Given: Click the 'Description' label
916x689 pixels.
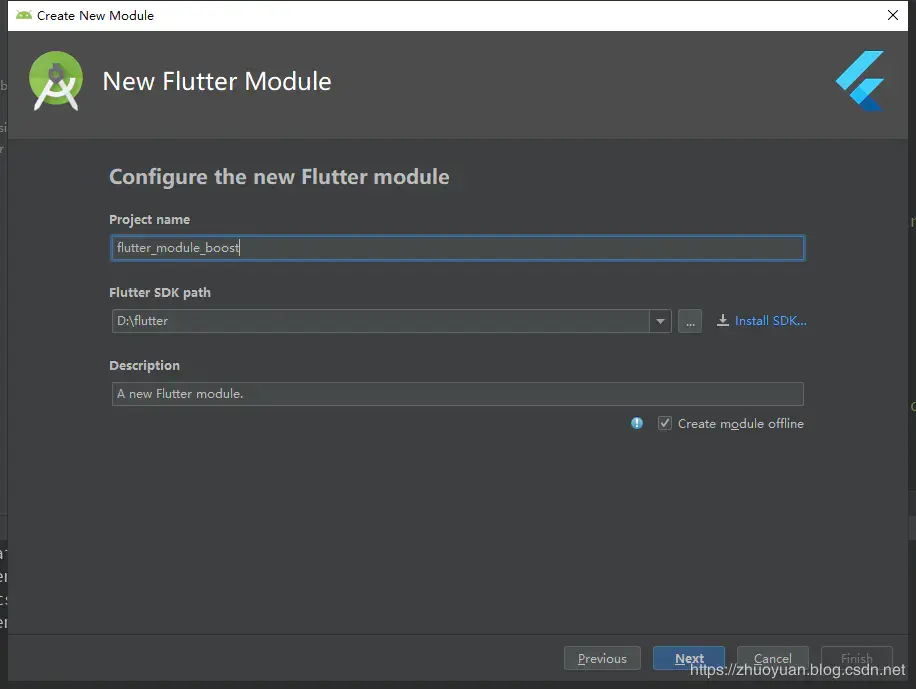Looking at the screenshot, I should click(144, 365).
